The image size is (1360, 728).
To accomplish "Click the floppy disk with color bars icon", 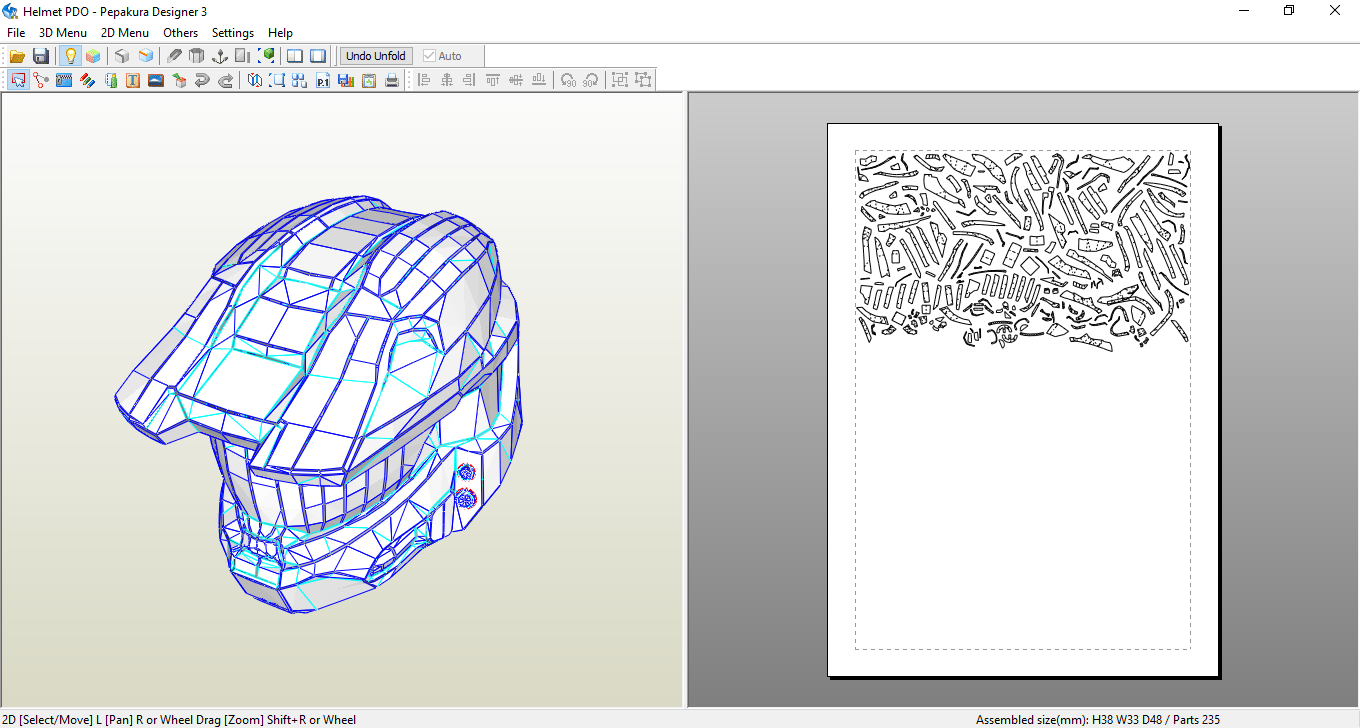I will tap(346, 81).
